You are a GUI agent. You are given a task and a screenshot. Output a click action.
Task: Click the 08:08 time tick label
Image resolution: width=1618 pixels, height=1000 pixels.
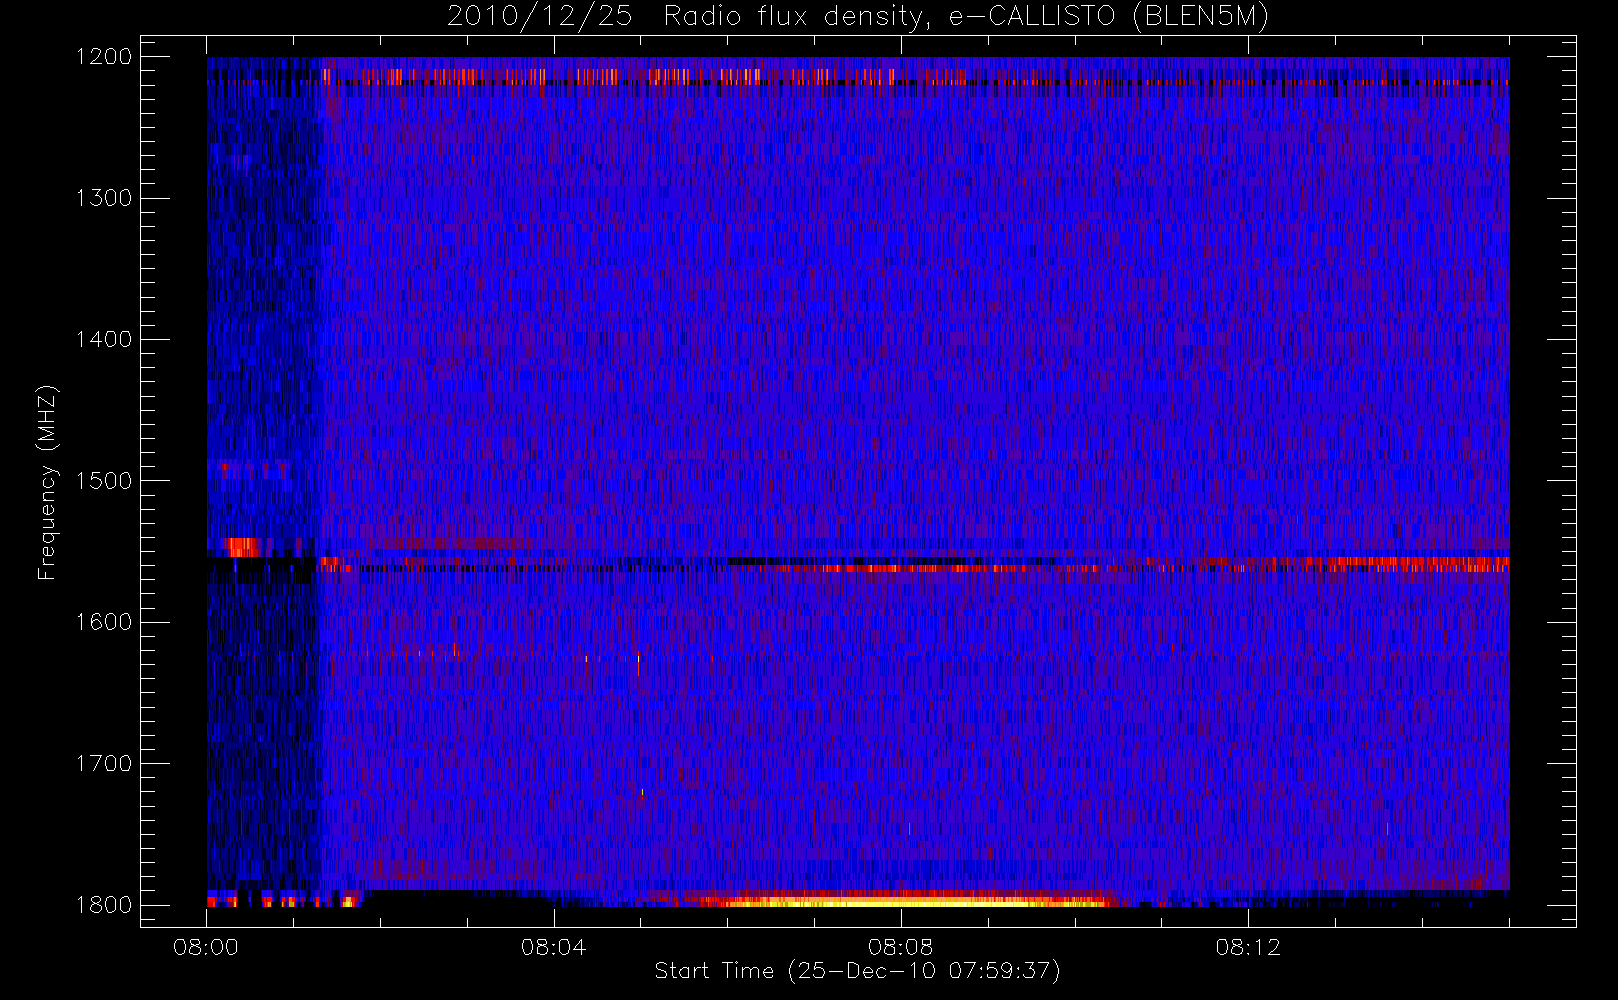[900, 947]
